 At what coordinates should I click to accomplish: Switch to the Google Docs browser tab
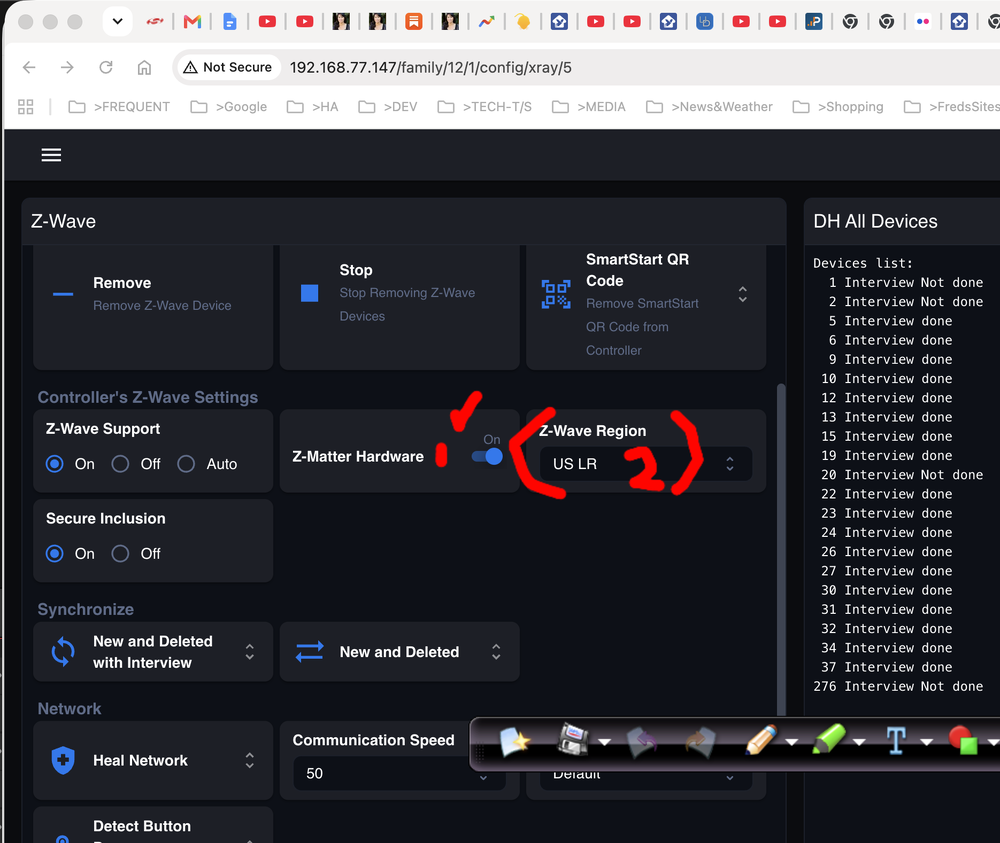click(230, 22)
